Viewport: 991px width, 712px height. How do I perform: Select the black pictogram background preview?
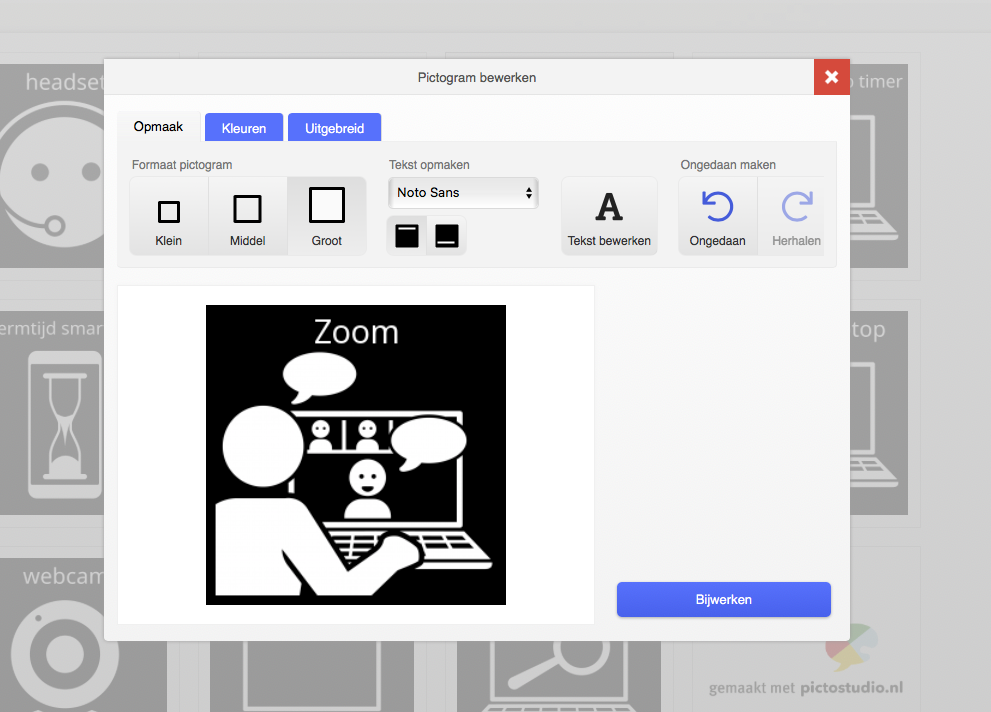[x=355, y=454]
